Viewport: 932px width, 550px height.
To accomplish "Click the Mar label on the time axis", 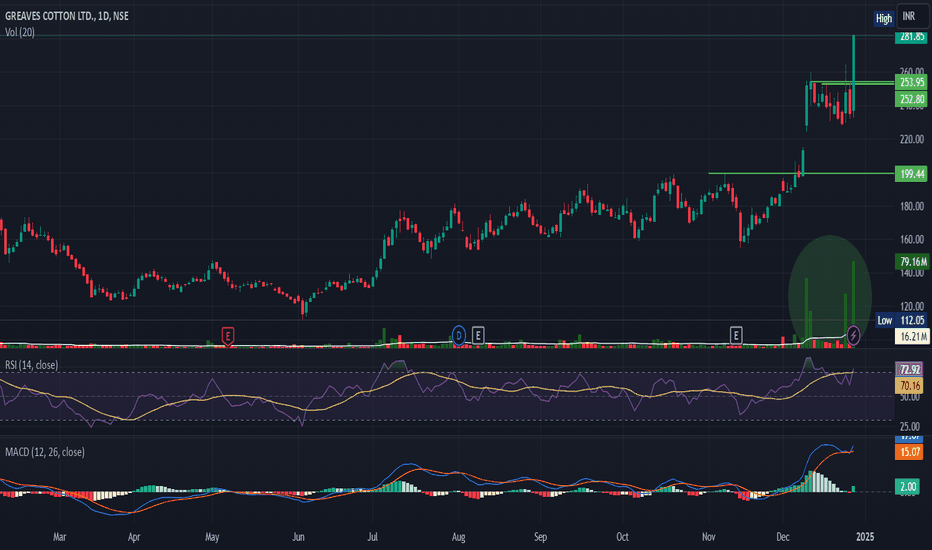I will [x=59, y=536].
